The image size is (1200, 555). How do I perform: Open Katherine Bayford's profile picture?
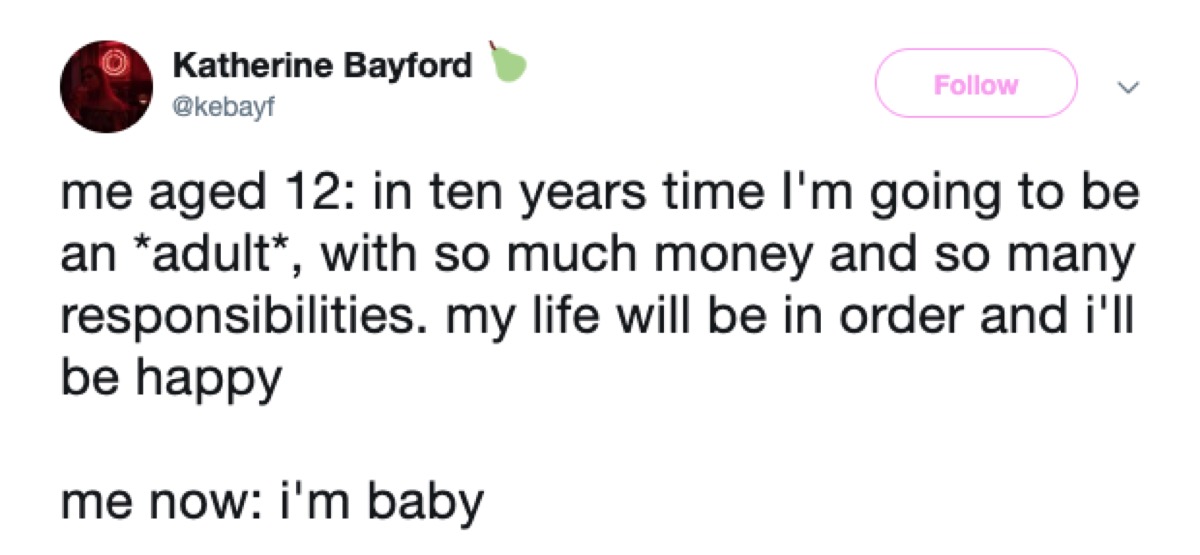click(x=105, y=86)
